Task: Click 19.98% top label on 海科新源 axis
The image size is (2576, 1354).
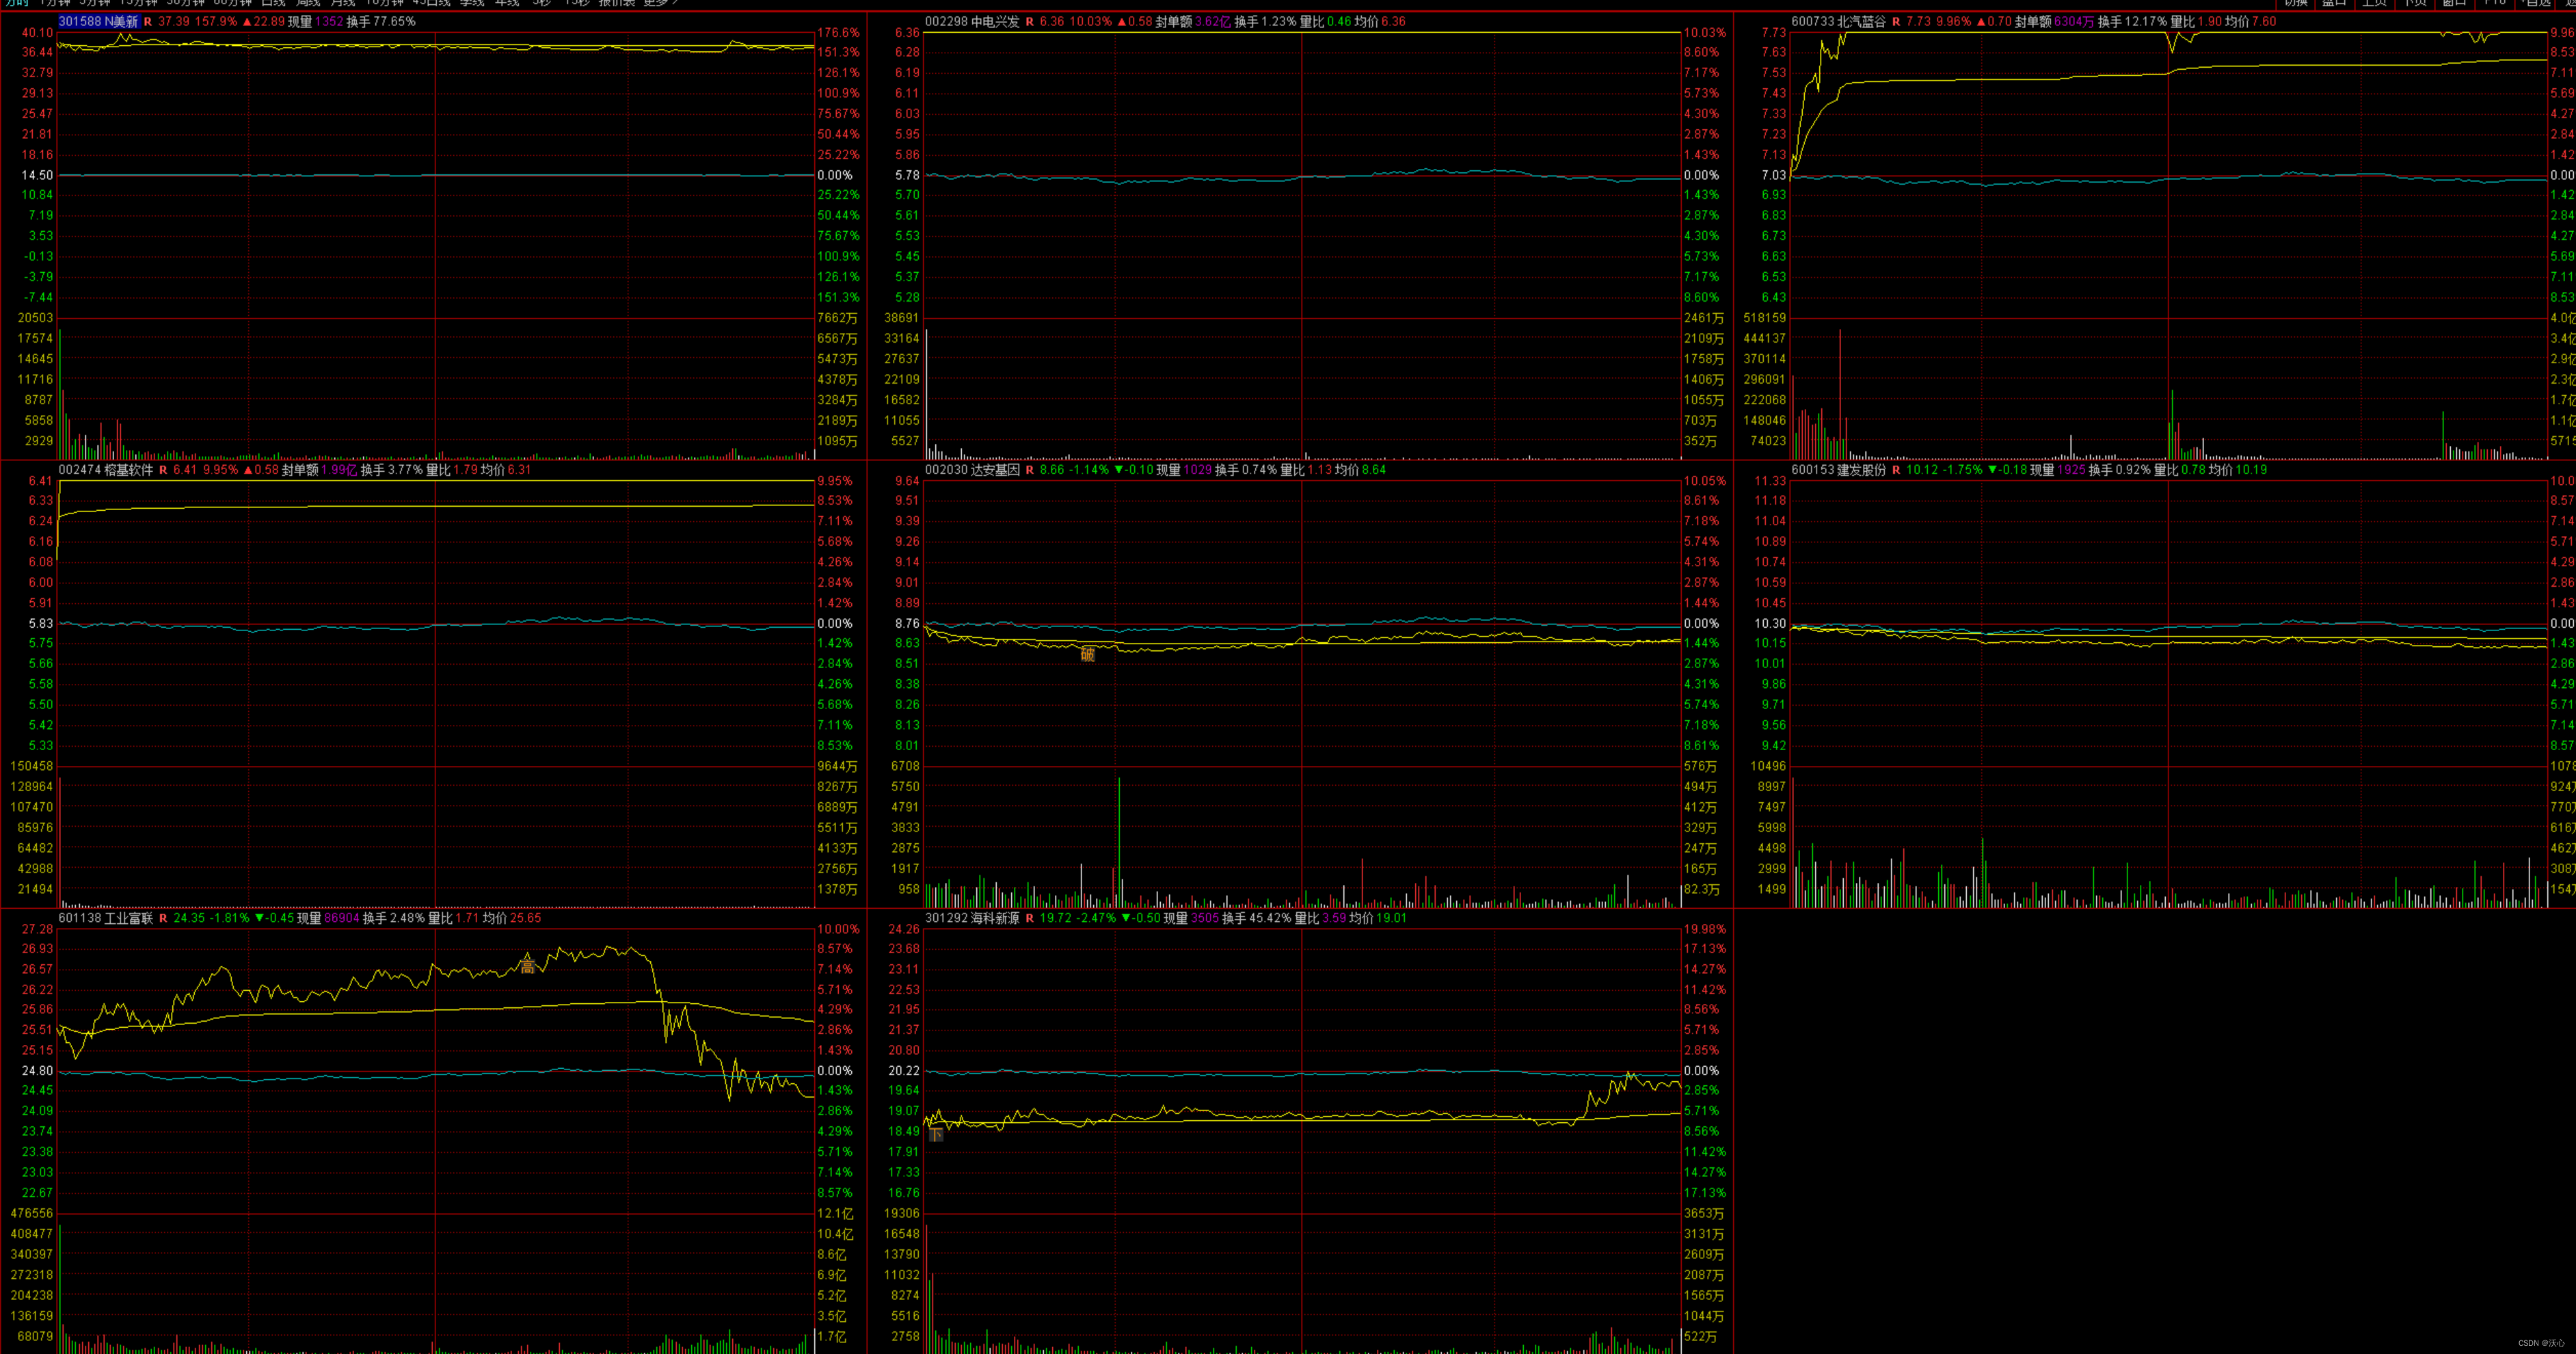Action: tap(1705, 929)
